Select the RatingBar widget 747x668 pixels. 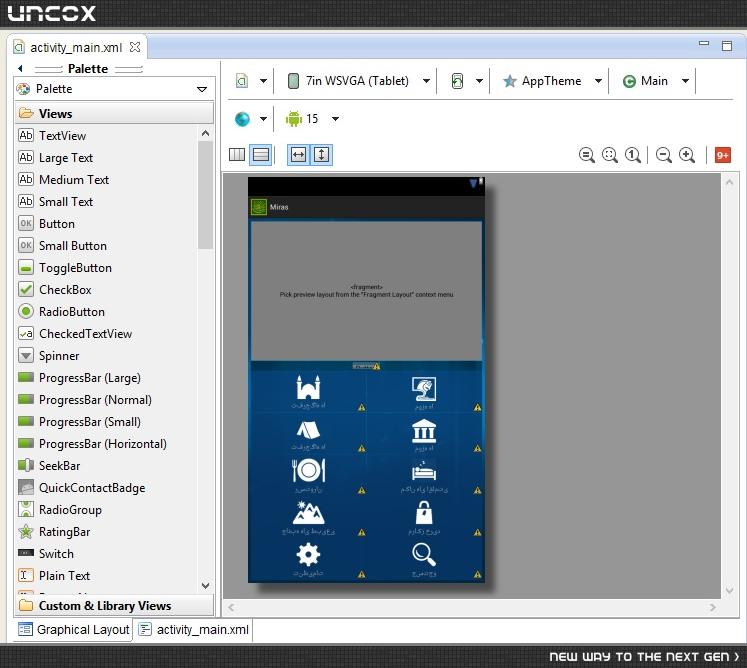[x=54, y=532]
